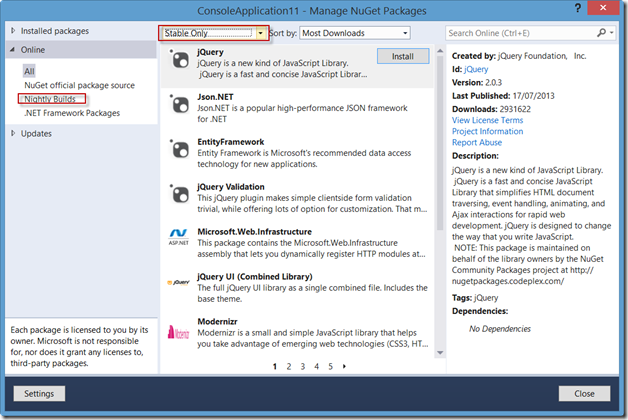
Task: Select .NET Framework Packages source
Action: 72,113
